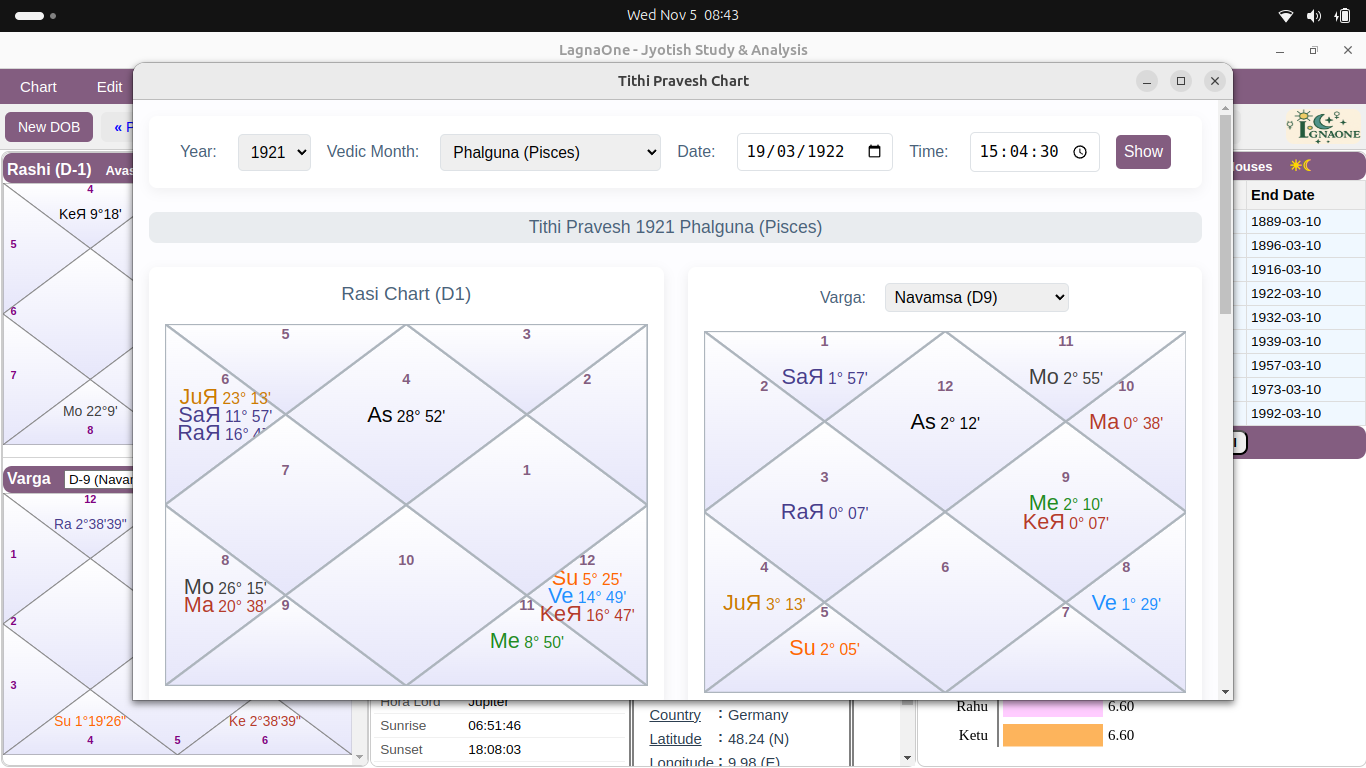Open the Year dropdown showing 1921
The height and width of the screenshot is (768, 1366).
coord(274,151)
